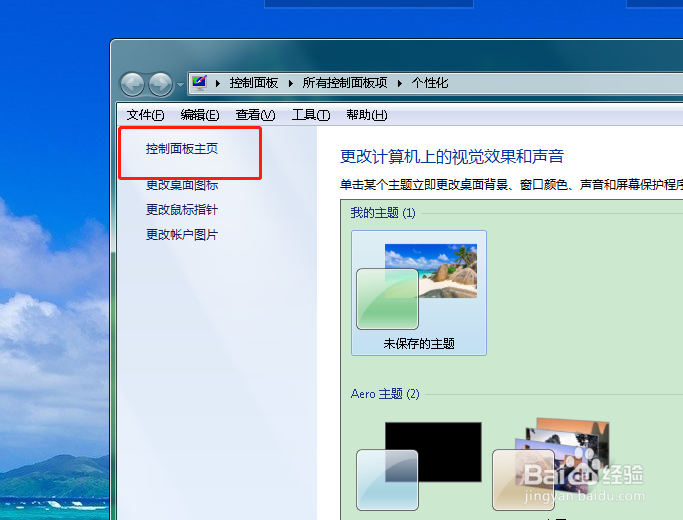Image resolution: width=683 pixels, height=520 pixels.
Task: Go to 控制面板 breadcrumb
Action: click(254, 83)
